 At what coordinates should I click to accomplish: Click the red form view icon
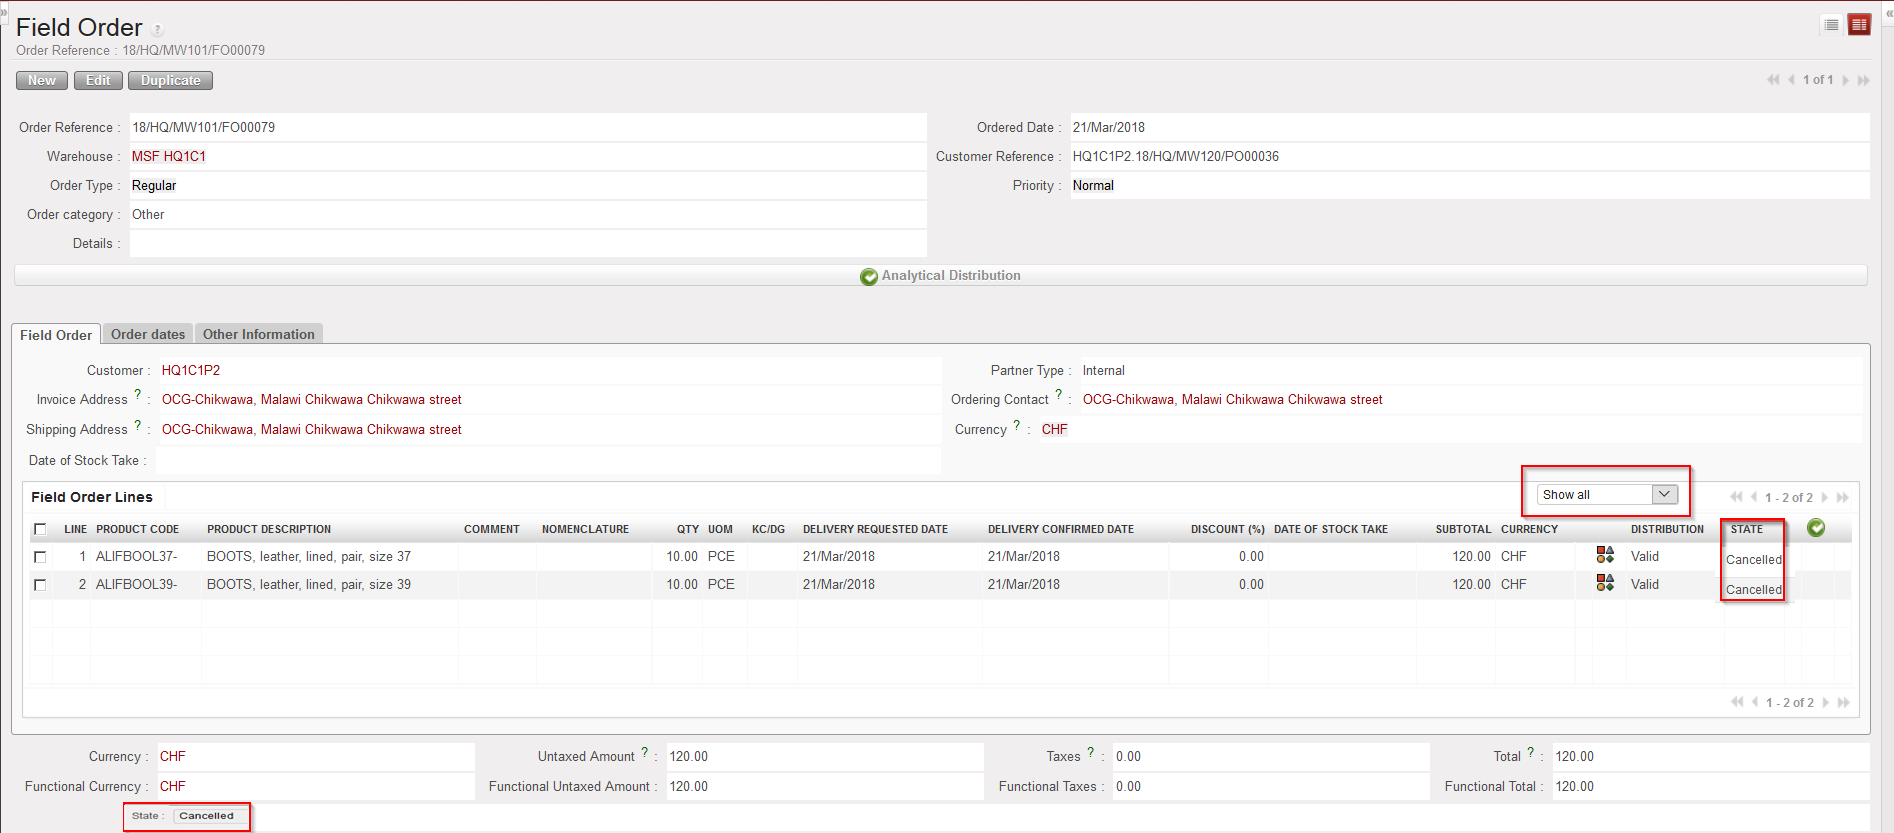tap(1859, 25)
